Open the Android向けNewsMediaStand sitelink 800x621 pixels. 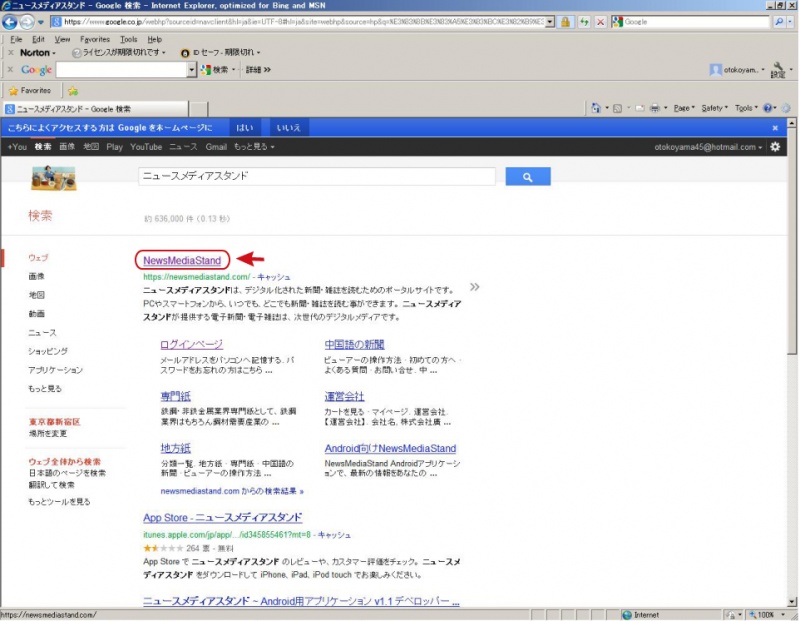tap(390, 448)
